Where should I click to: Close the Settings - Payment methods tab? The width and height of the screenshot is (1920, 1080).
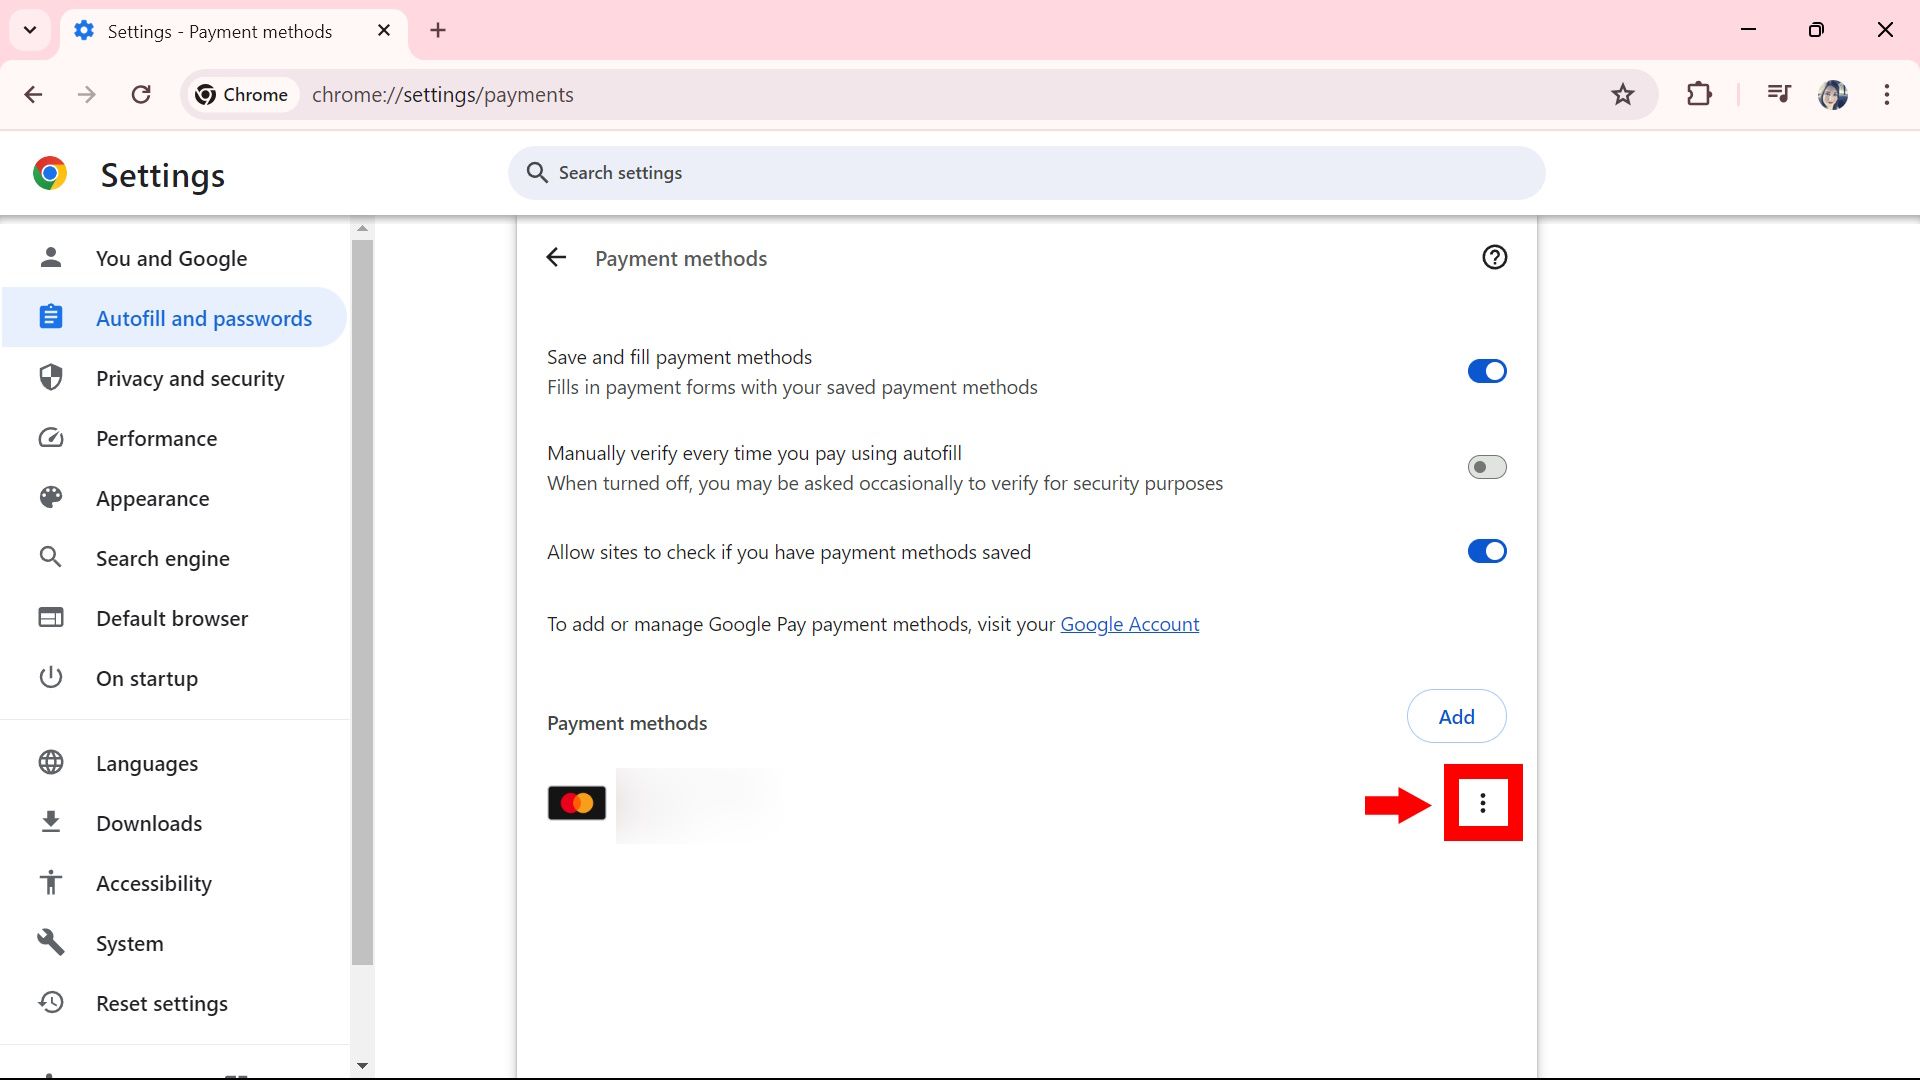coord(384,31)
